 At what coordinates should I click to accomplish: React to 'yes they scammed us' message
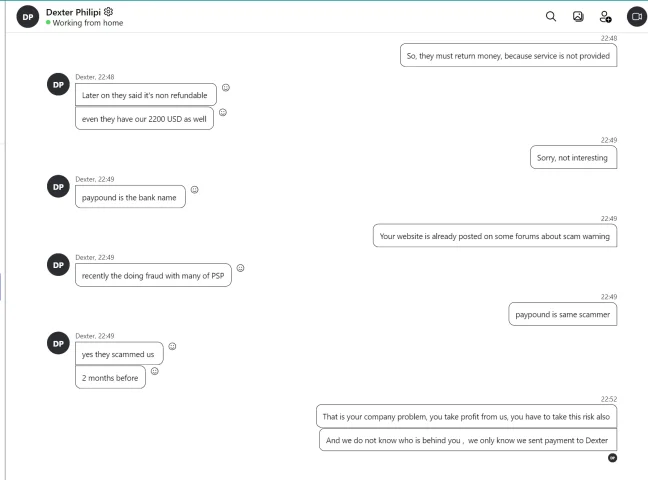pos(172,346)
